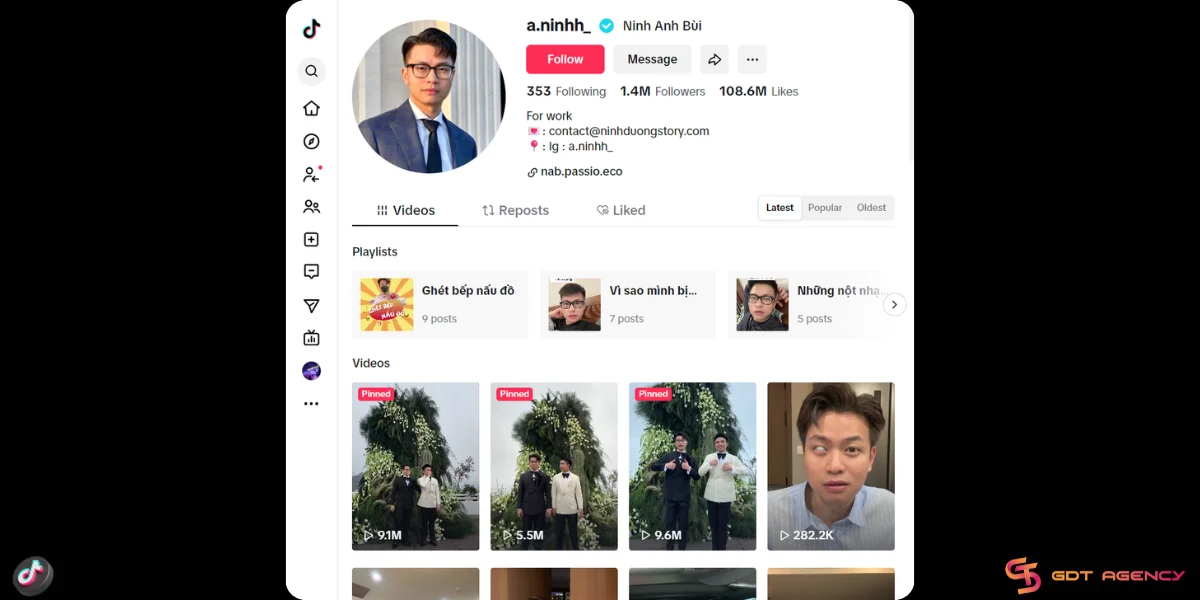Switch to the Liked tab
1200x600 pixels.
(x=620, y=210)
